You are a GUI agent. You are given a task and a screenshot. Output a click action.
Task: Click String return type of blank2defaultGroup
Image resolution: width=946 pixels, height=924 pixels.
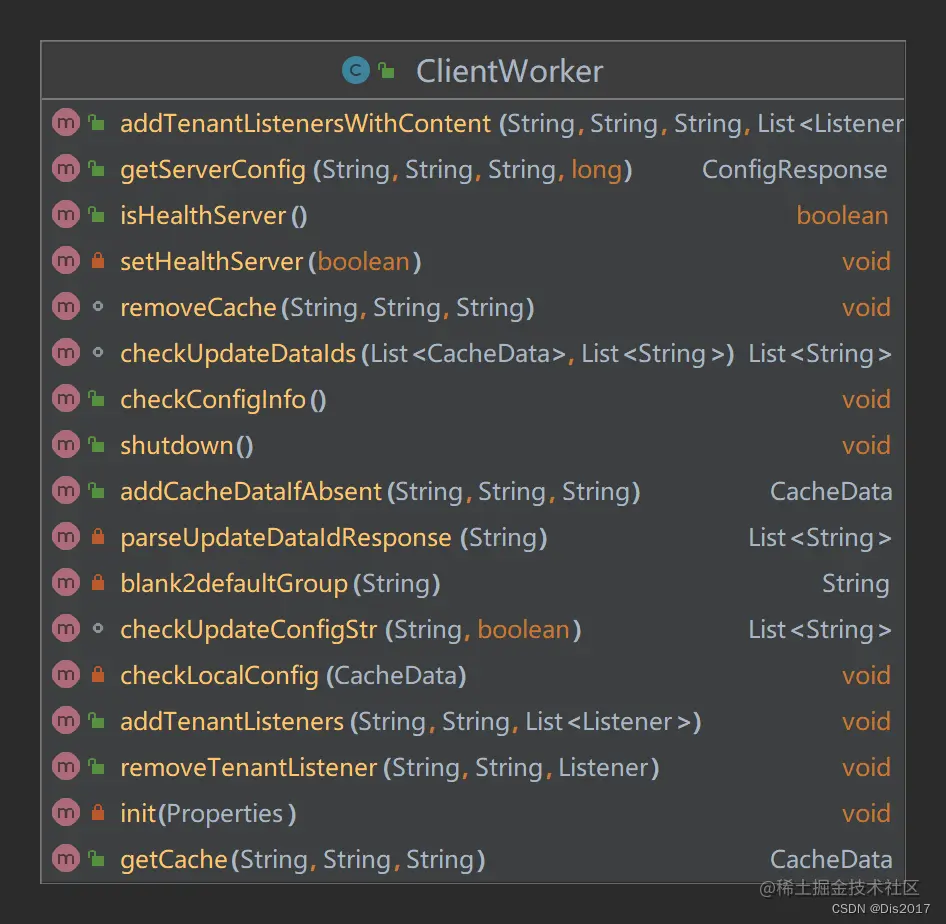(x=856, y=584)
